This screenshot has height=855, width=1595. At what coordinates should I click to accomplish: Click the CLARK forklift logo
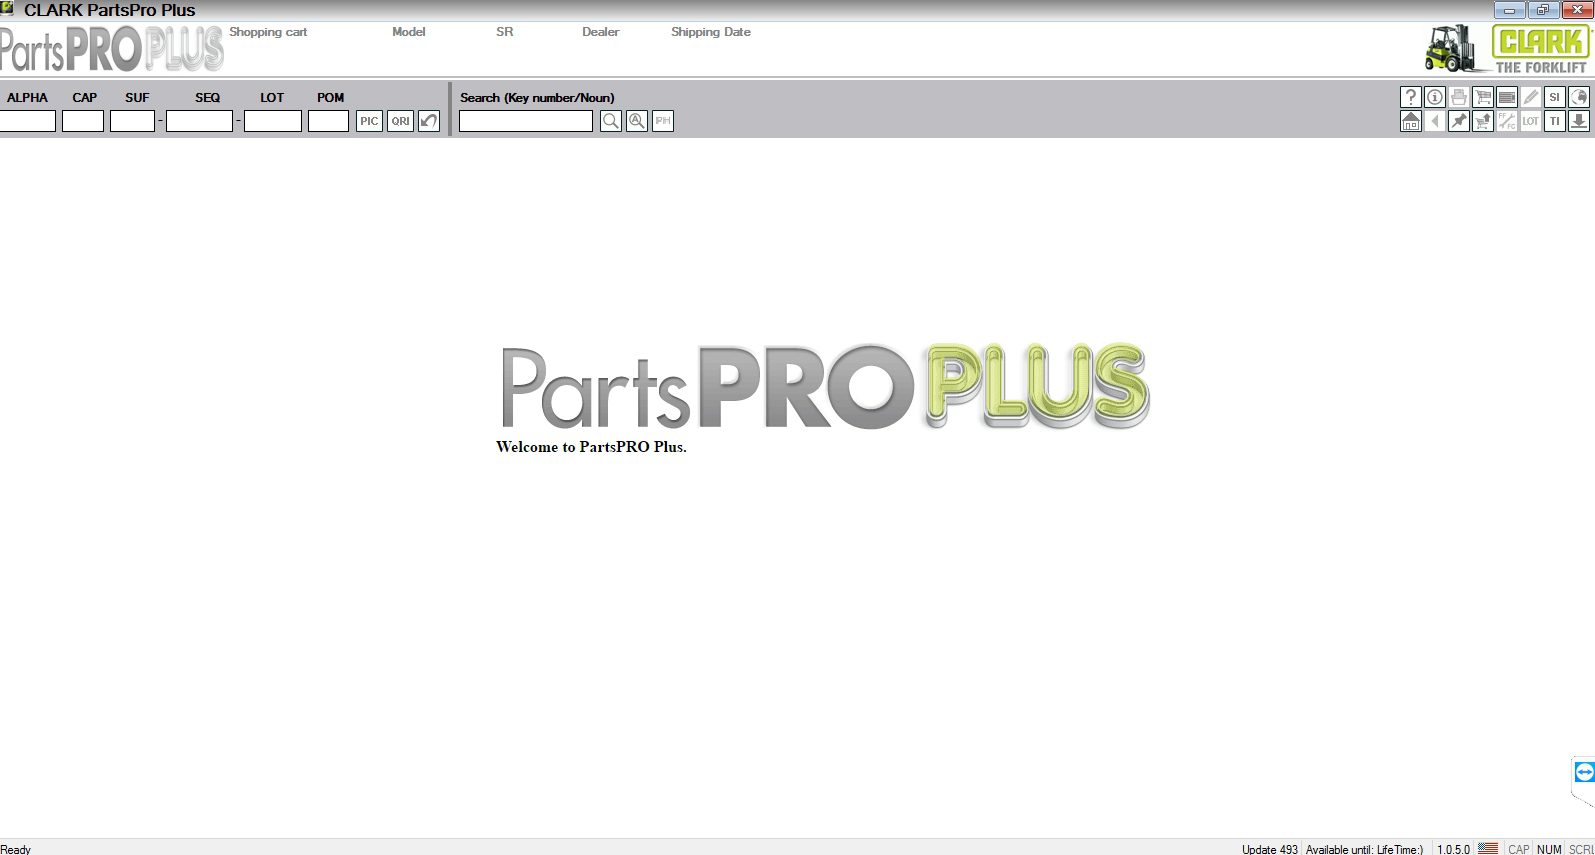coord(1507,49)
